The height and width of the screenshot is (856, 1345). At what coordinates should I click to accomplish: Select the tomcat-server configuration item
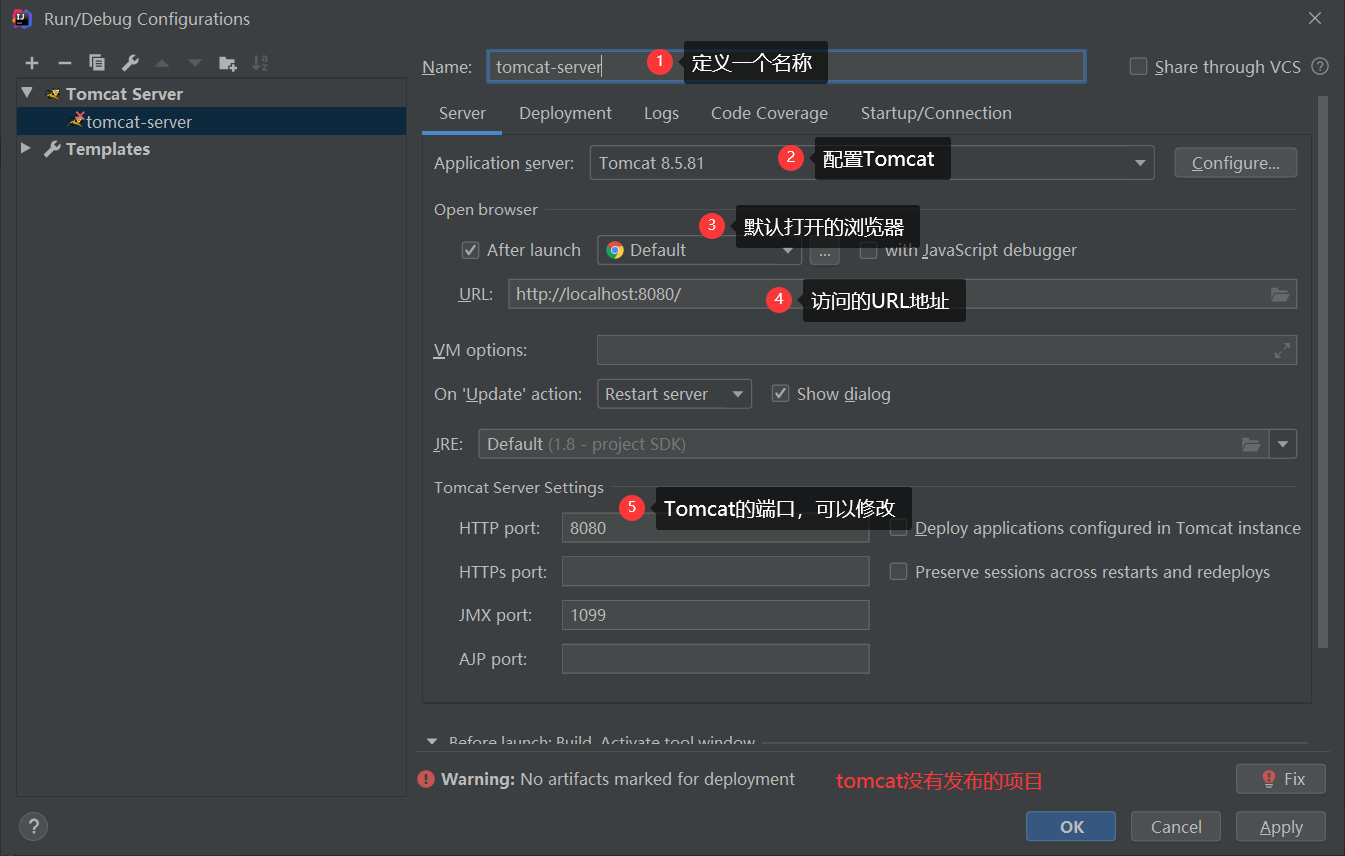click(x=211, y=121)
